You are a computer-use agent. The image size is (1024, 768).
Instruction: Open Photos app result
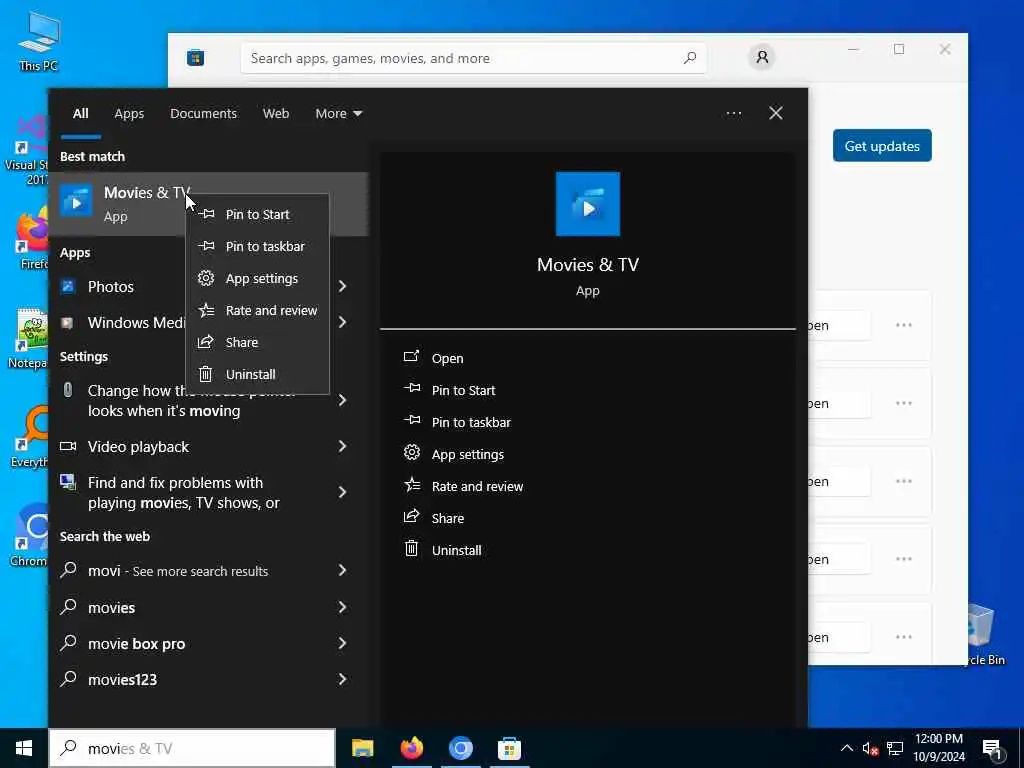coord(111,286)
